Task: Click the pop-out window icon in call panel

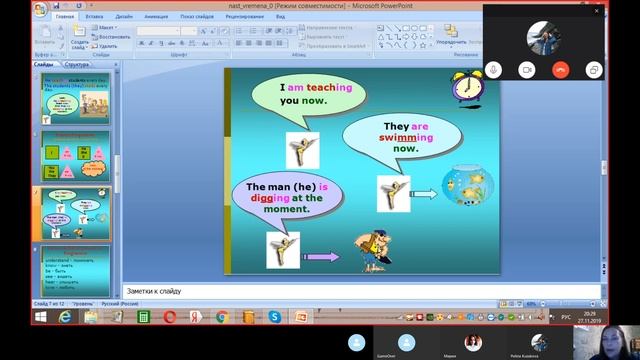Action: (x=594, y=70)
